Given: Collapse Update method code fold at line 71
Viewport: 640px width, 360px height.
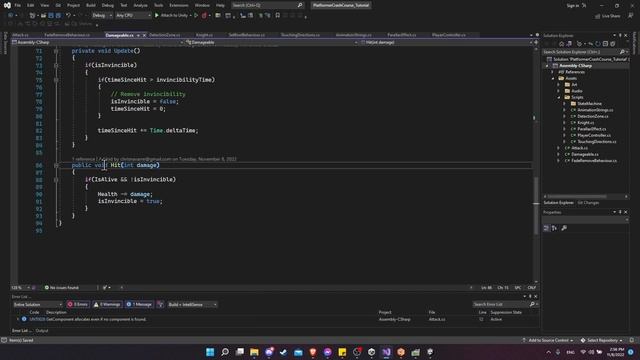Looking at the screenshot, I should 56,51.
